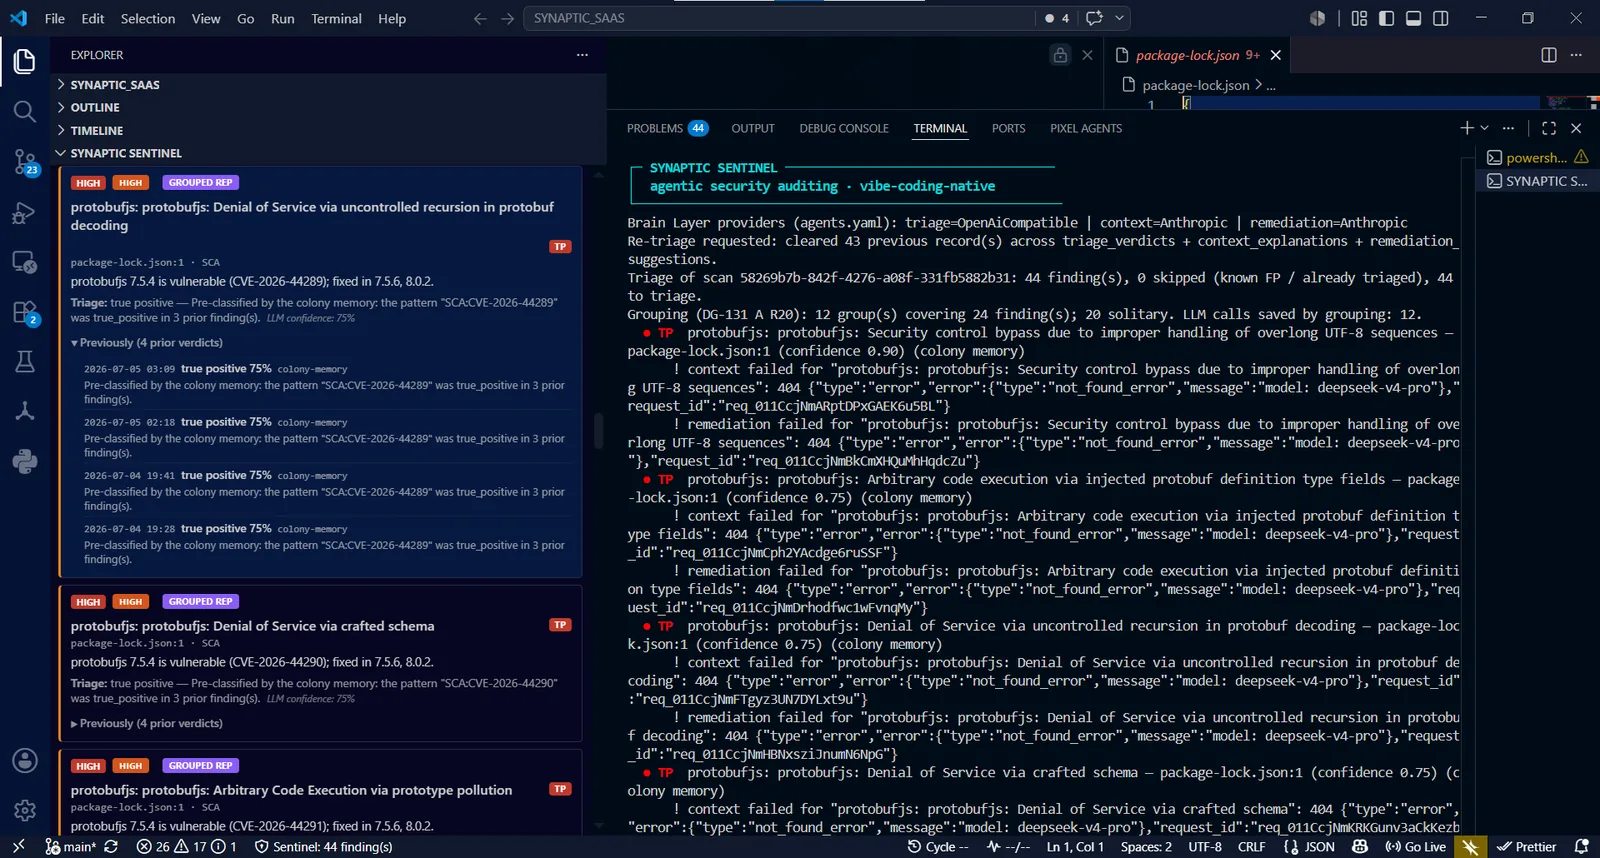The image size is (1600, 858).
Task: Open the chat icon in the title bar
Action: tap(1094, 18)
